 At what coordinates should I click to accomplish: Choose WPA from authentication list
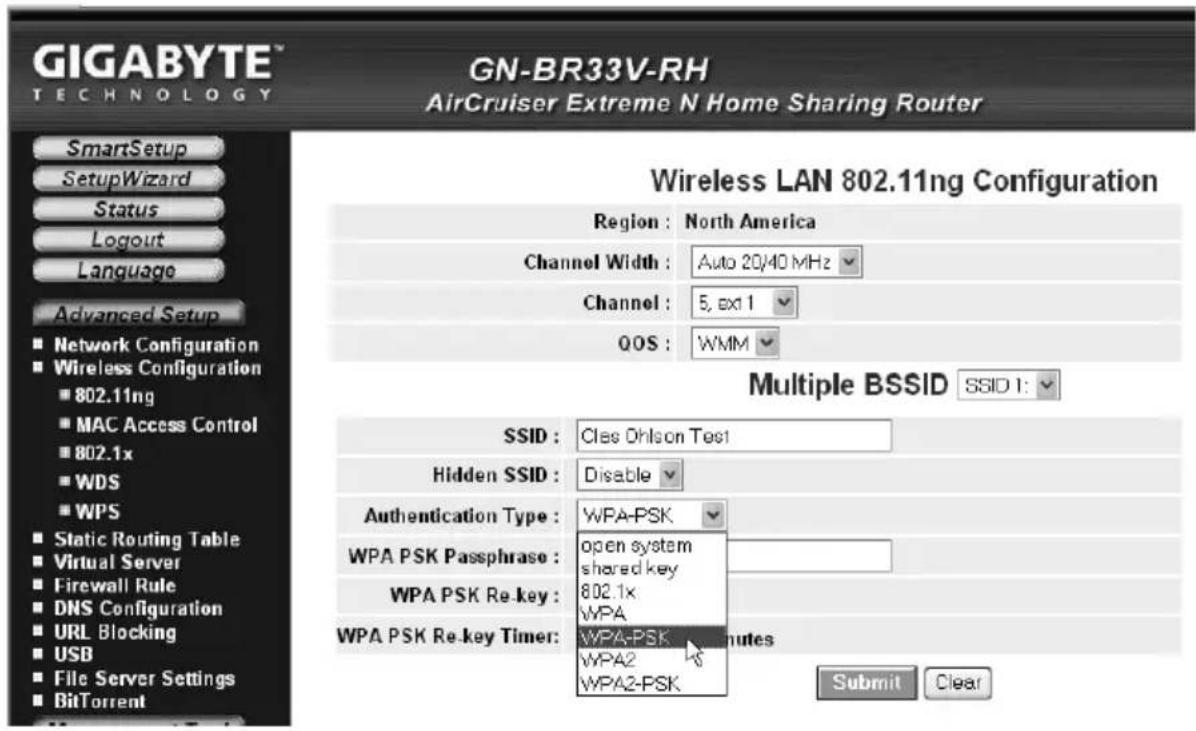pos(651,613)
